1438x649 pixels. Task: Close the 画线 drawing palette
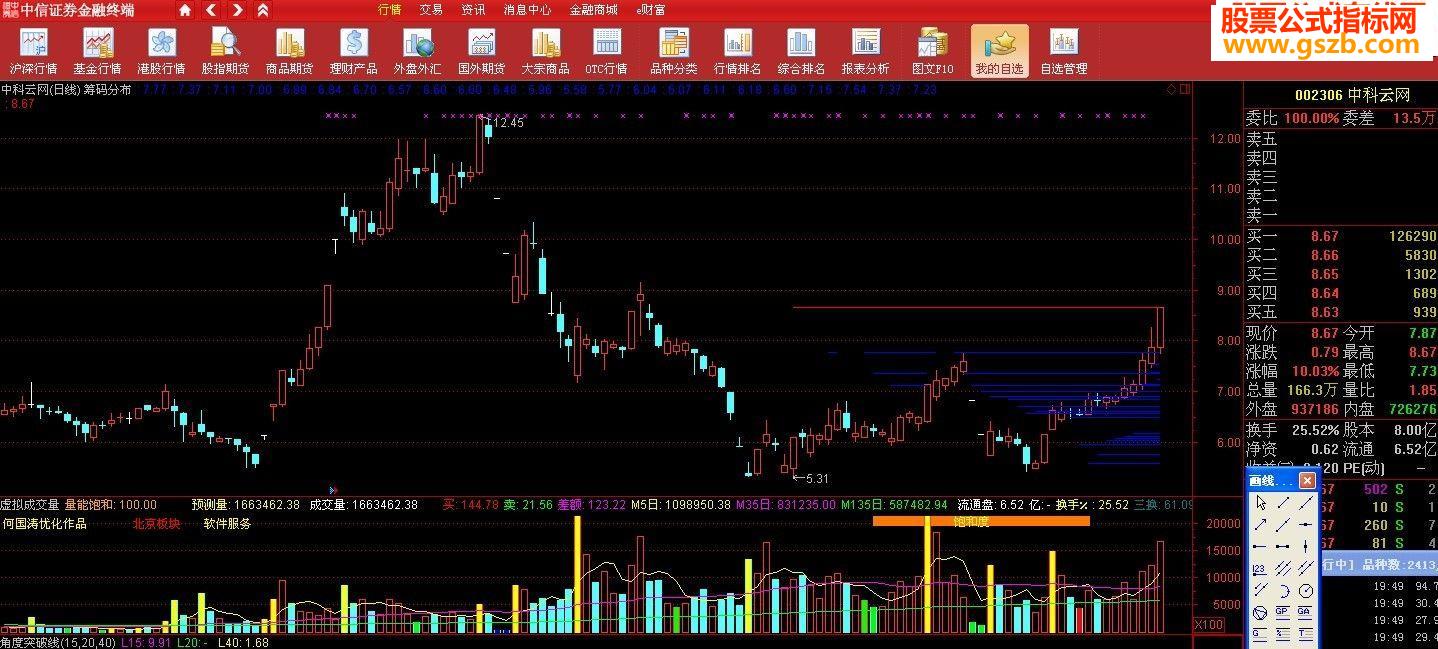tap(1307, 480)
